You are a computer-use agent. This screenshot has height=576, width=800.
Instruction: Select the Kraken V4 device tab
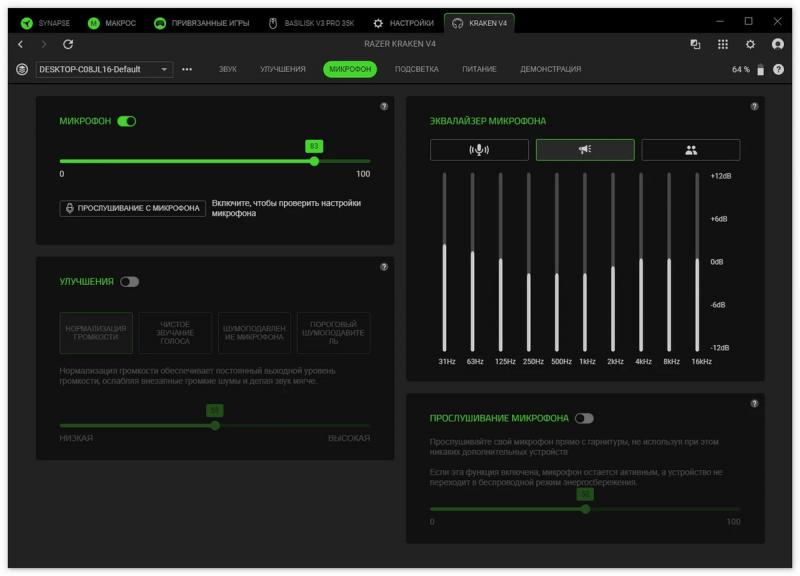coord(480,23)
